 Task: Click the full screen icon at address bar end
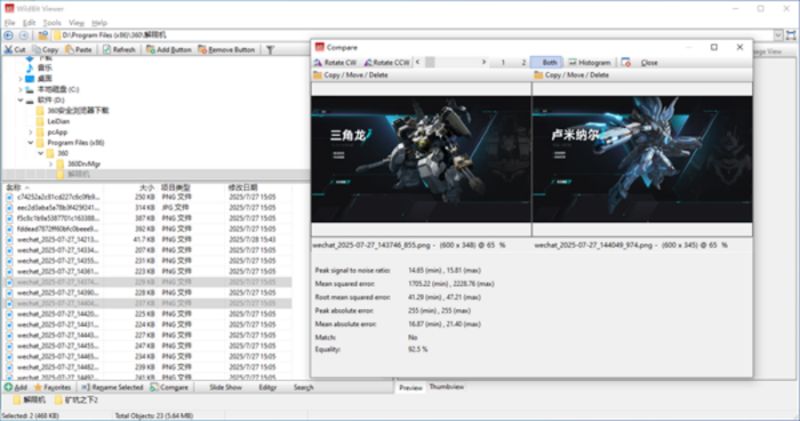[x=791, y=35]
